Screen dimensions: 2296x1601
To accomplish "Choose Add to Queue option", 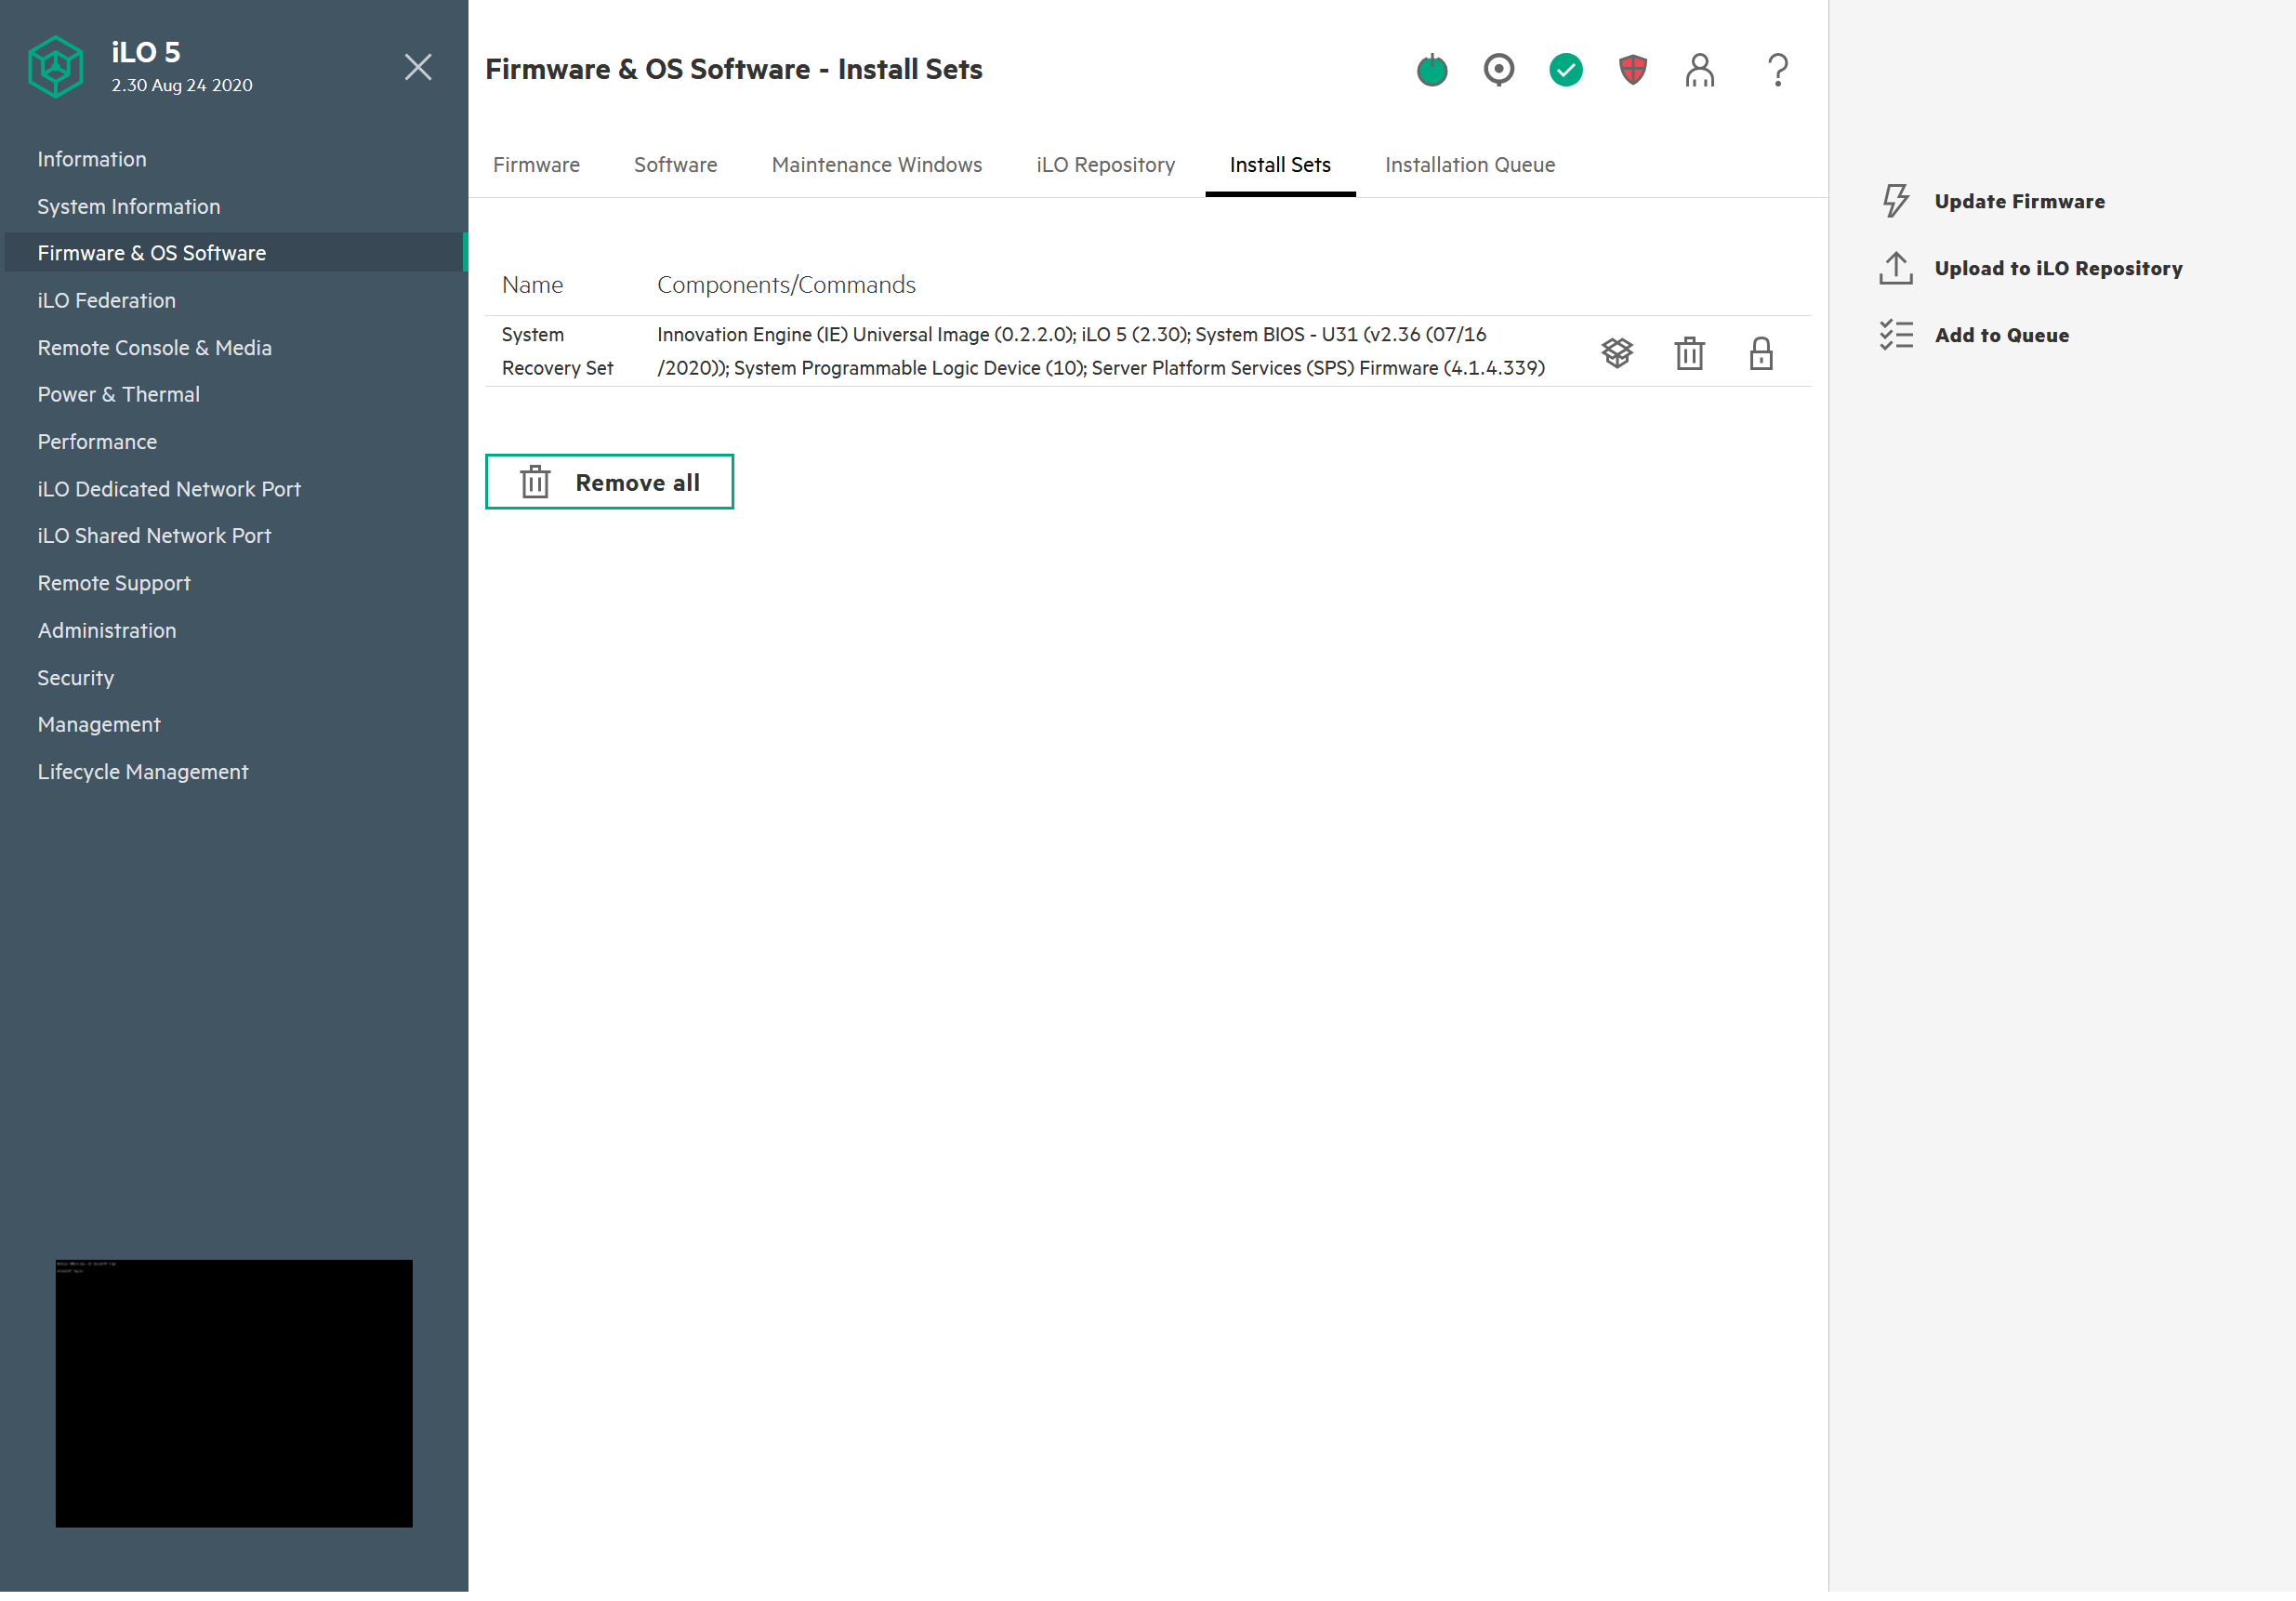I will tap(2001, 335).
